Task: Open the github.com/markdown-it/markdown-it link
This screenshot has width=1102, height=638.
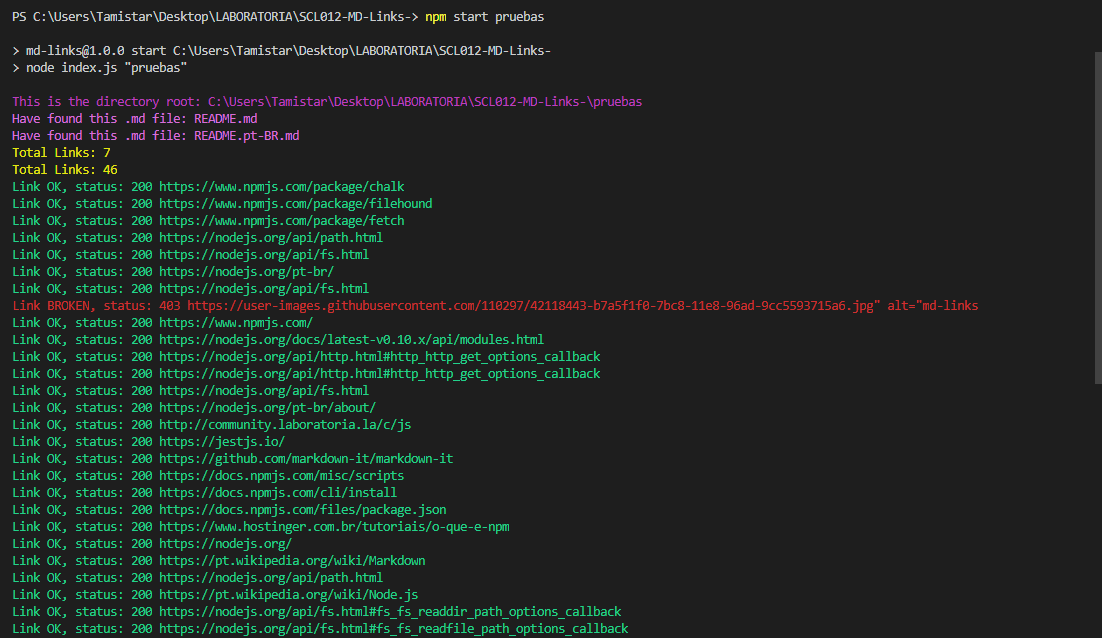Action: (x=306, y=458)
